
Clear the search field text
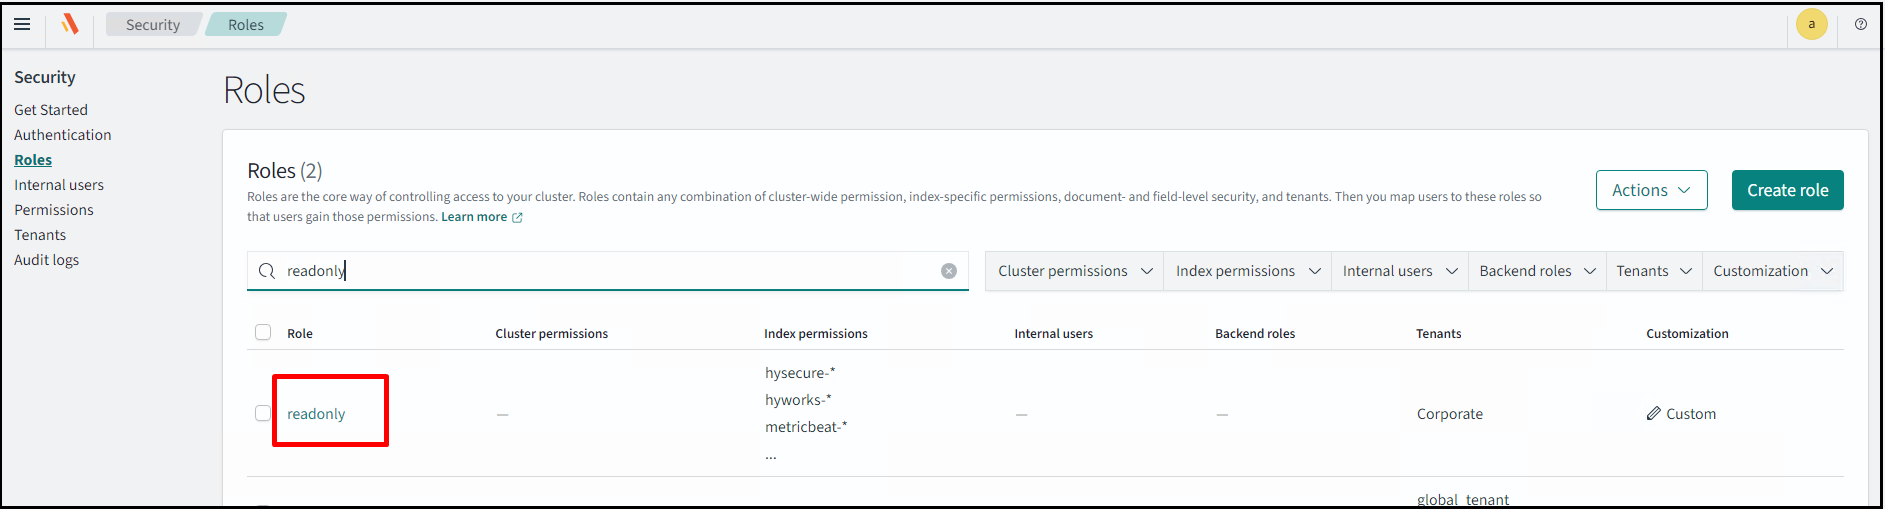point(948,271)
